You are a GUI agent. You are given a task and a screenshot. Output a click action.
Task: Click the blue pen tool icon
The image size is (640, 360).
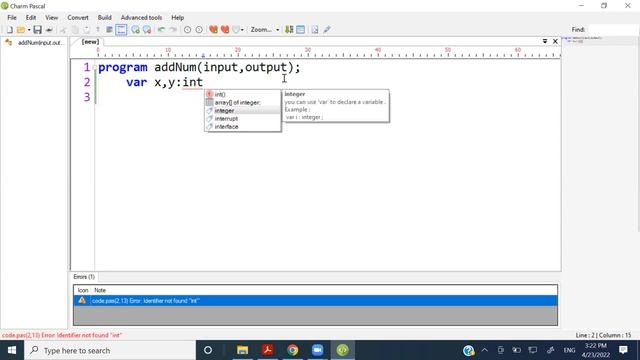click(x=327, y=30)
